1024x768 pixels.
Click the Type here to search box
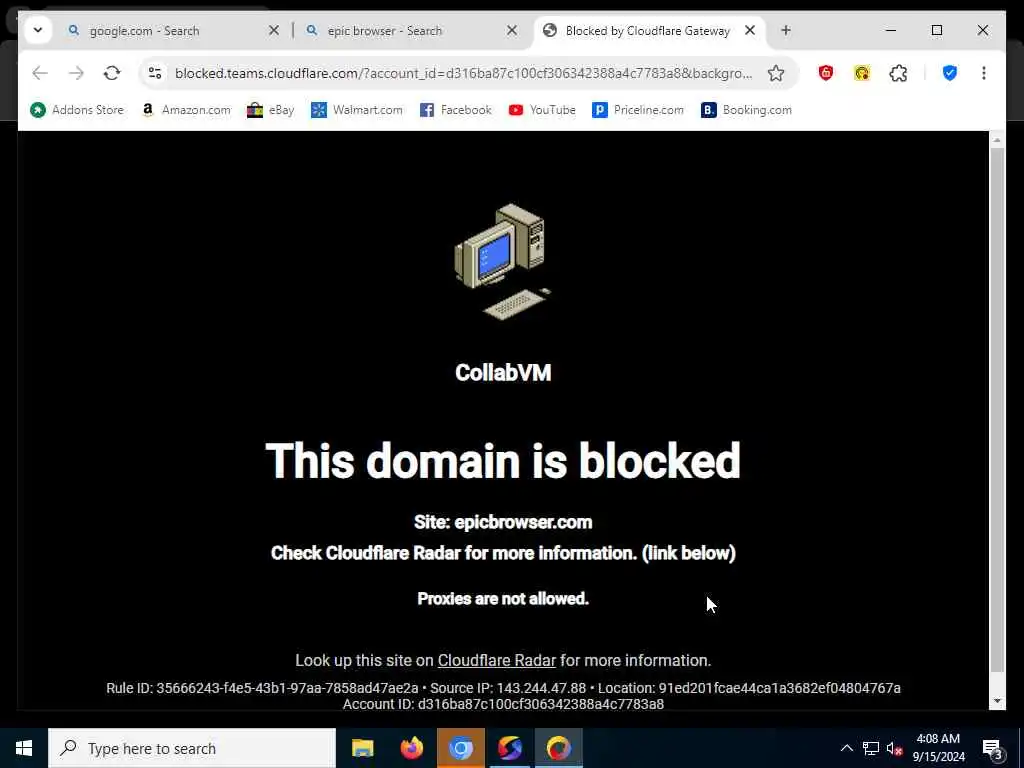(192, 748)
